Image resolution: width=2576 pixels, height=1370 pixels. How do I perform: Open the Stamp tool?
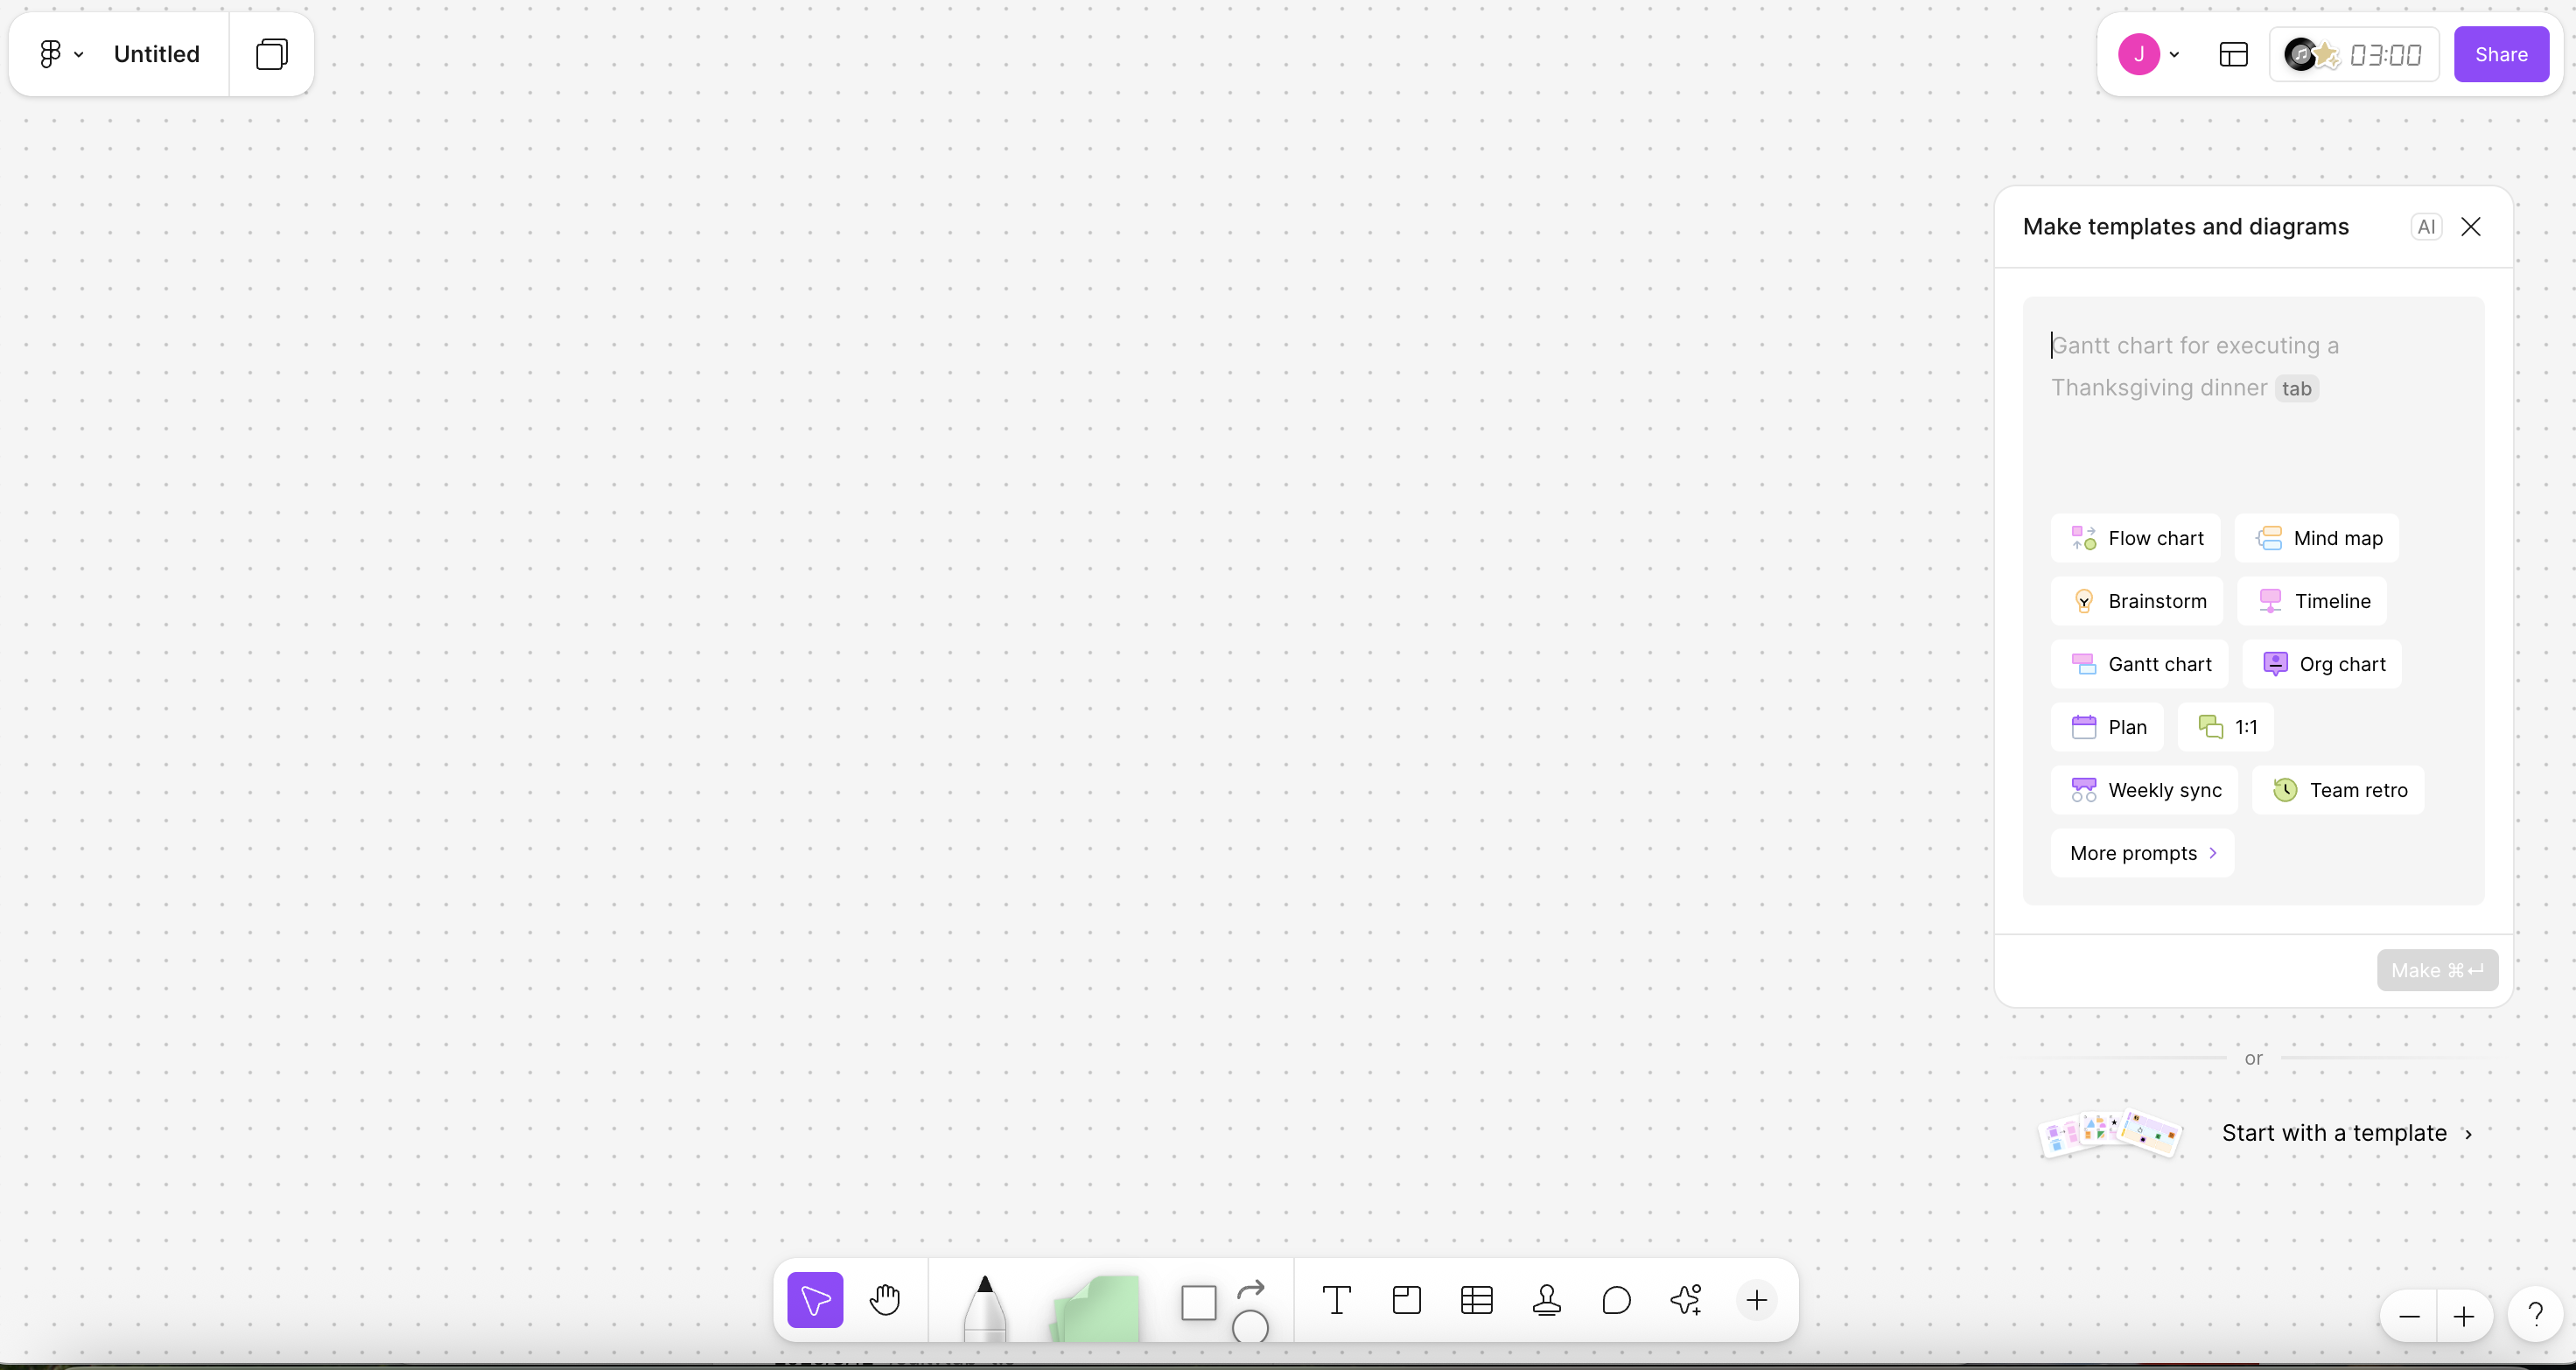(1546, 1299)
